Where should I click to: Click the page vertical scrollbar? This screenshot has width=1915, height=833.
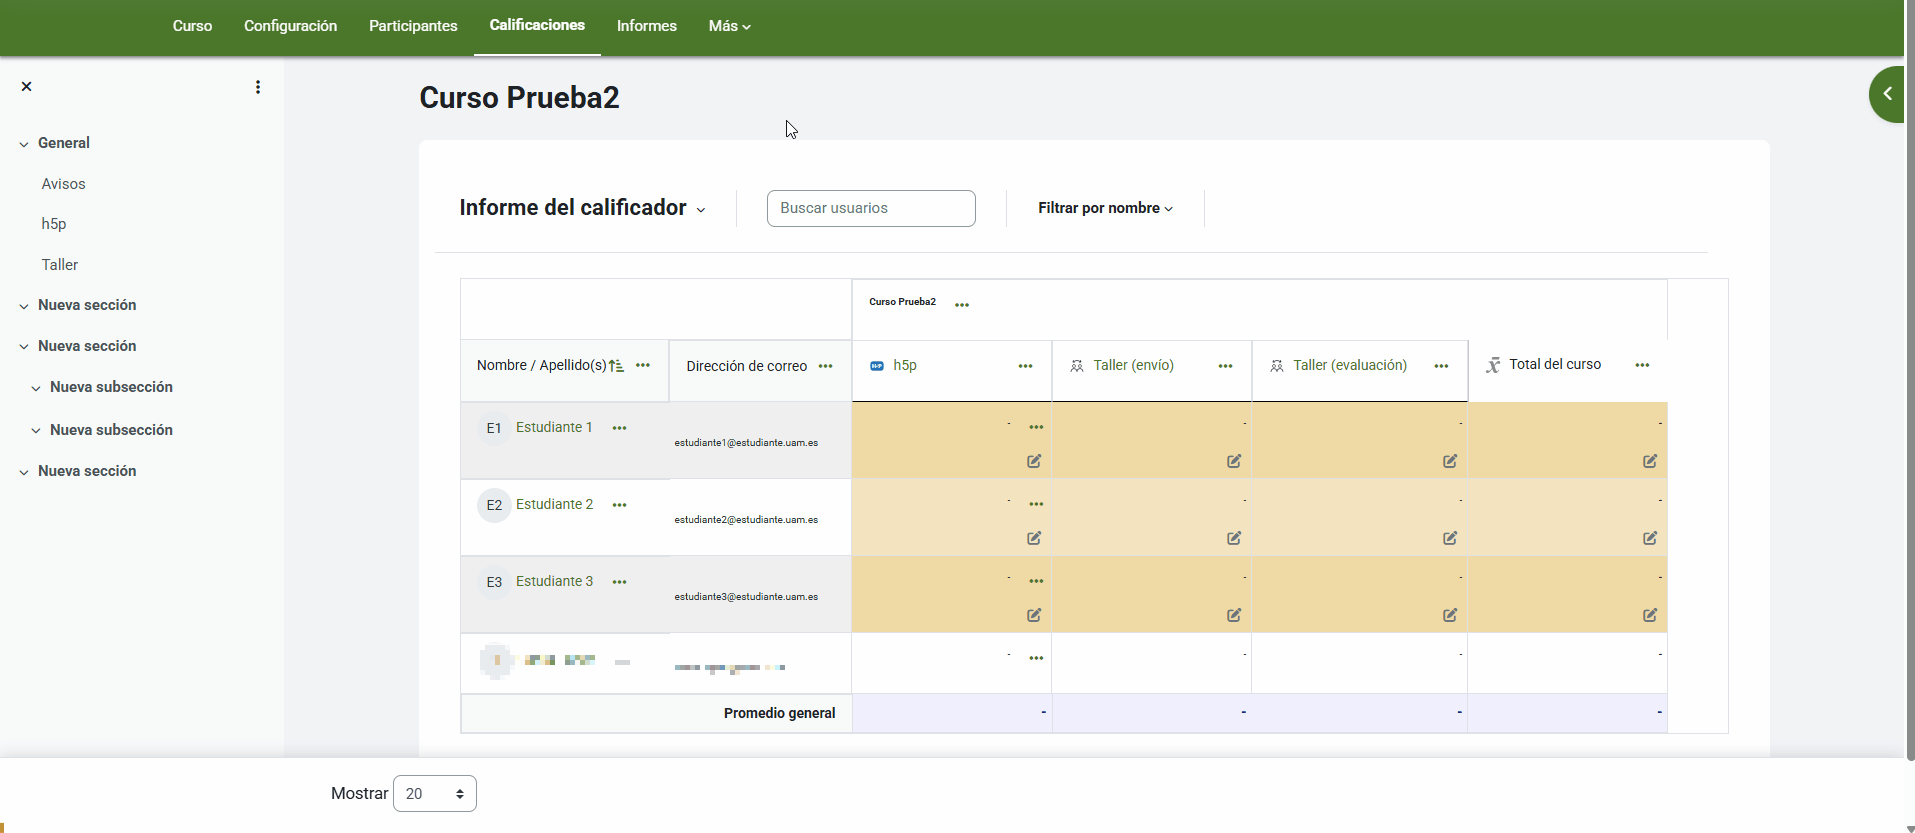pyautogui.click(x=1910, y=380)
